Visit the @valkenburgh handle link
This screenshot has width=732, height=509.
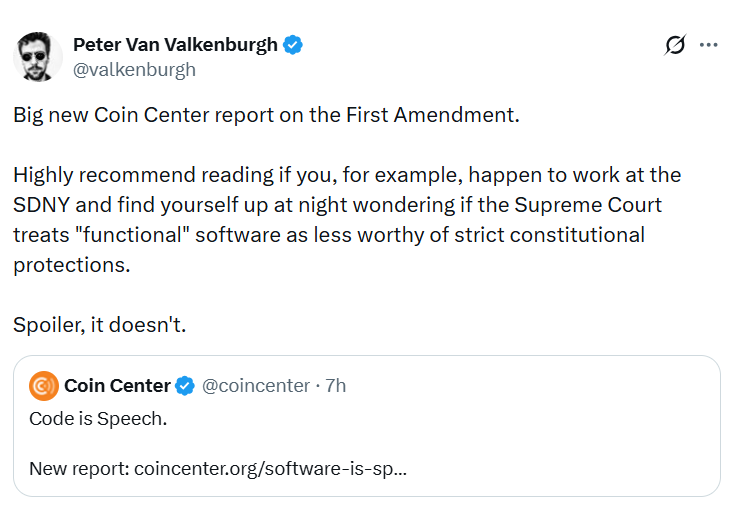click(134, 69)
